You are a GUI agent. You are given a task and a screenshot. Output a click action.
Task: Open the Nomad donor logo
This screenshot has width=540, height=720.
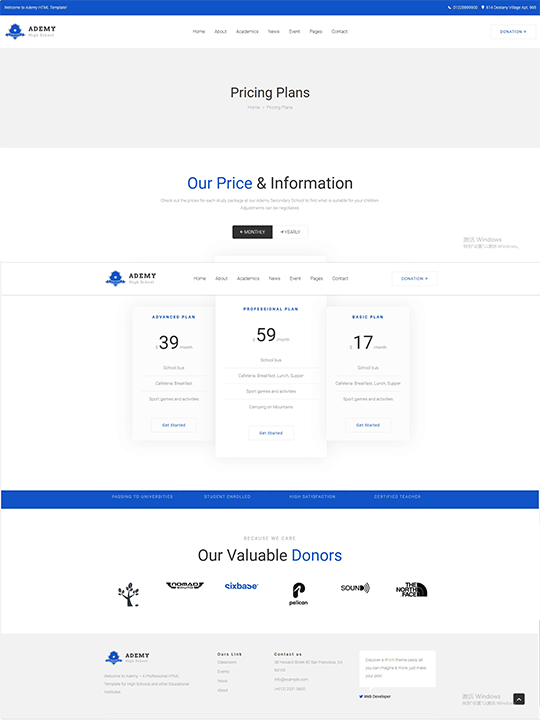click(185, 585)
